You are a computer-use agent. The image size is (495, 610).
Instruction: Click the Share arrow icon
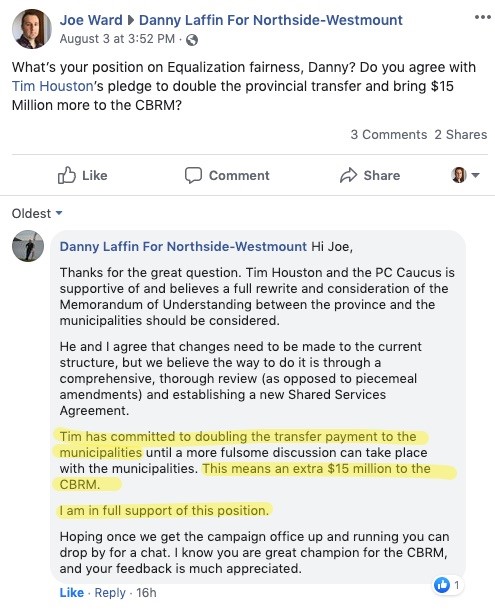click(x=348, y=175)
